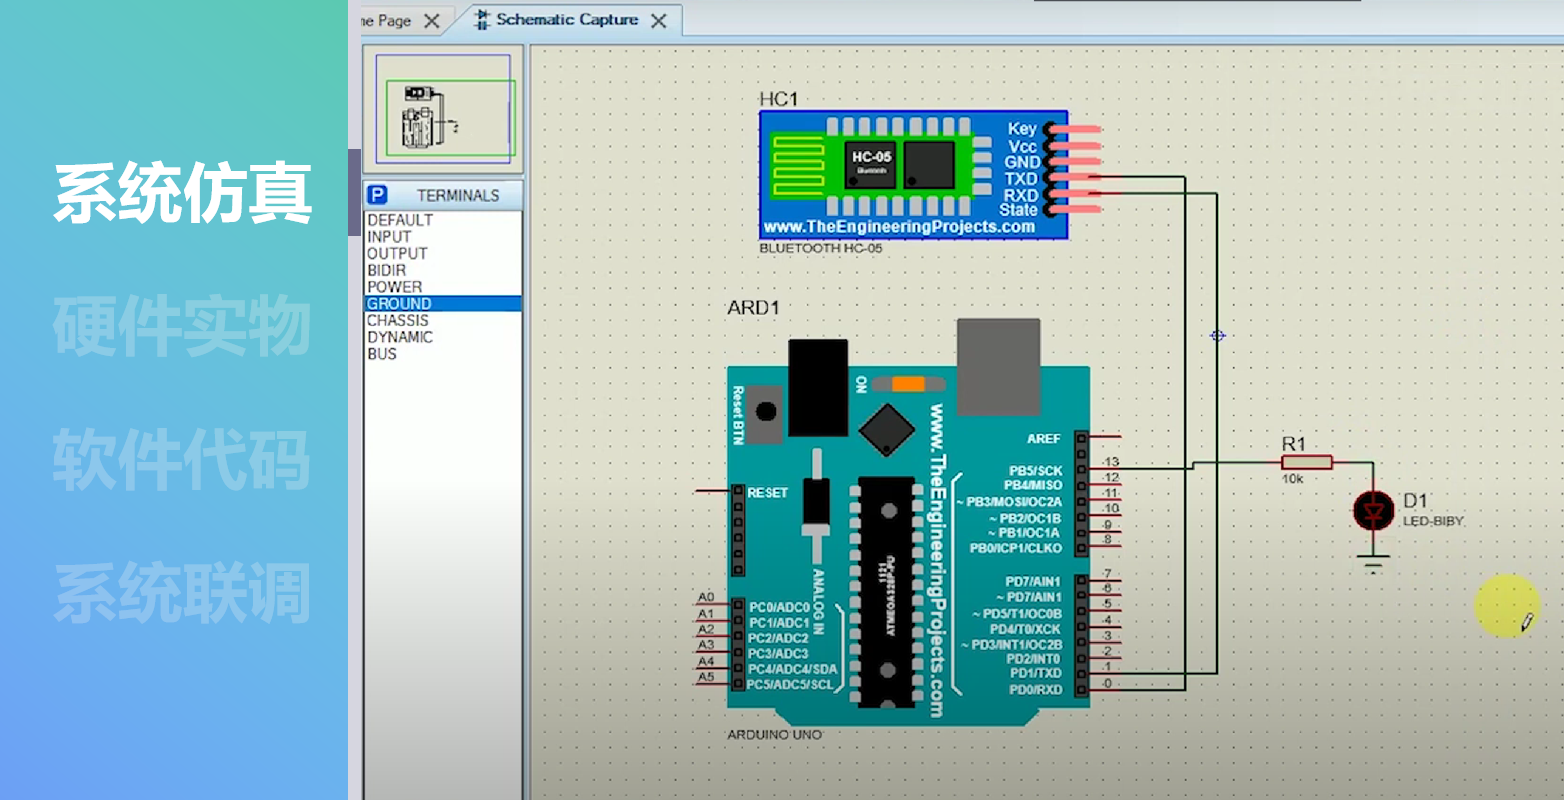Close the Home Page tab
This screenshot has height=801, width=1564.
432,21
